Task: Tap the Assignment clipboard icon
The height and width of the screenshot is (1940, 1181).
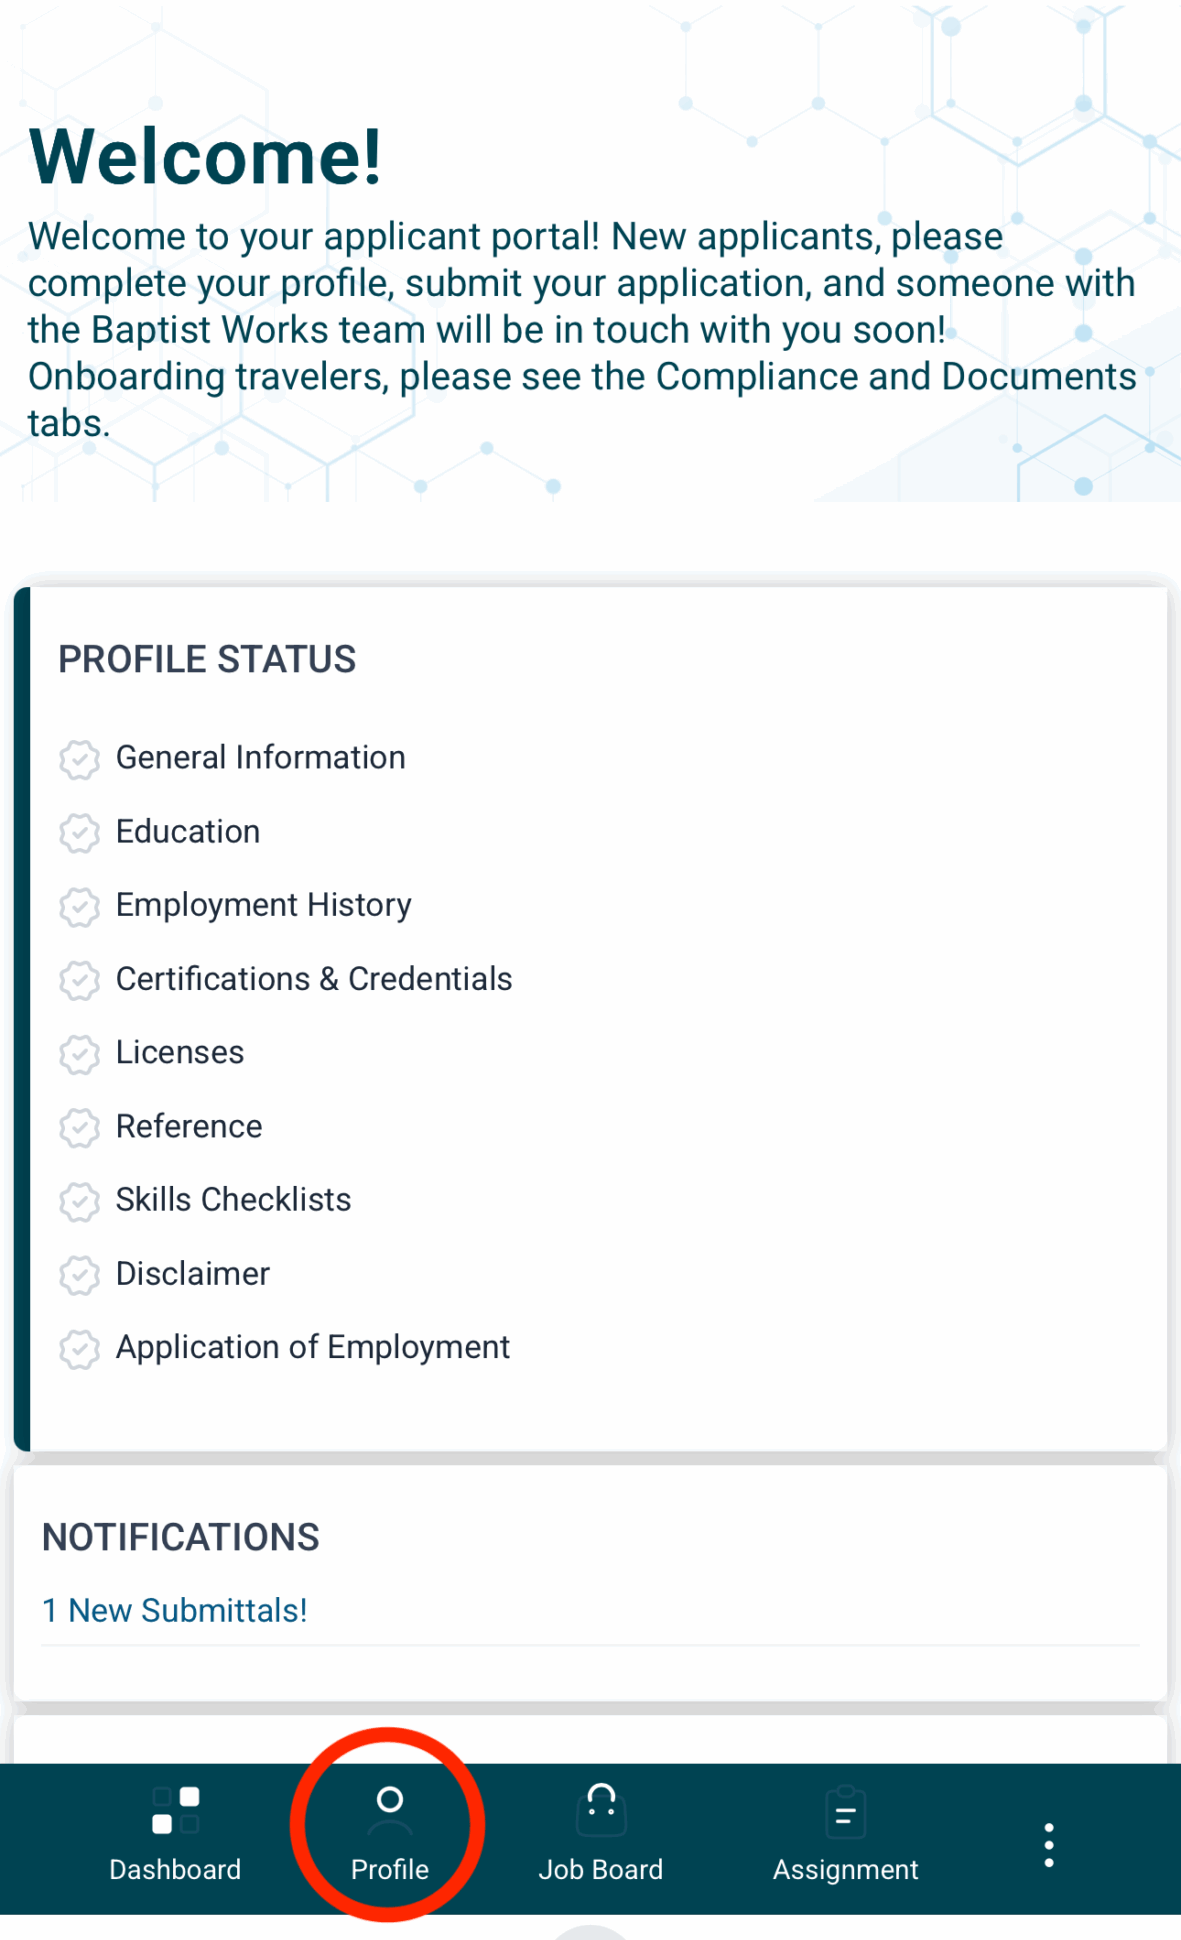Action: tap(845, 1813)
